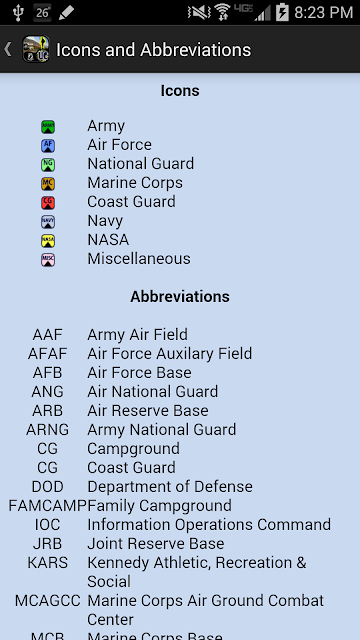Viewport: 360px width, 640px height.
Task: Tap the blue Air Force icon
Action: [48, 146]
